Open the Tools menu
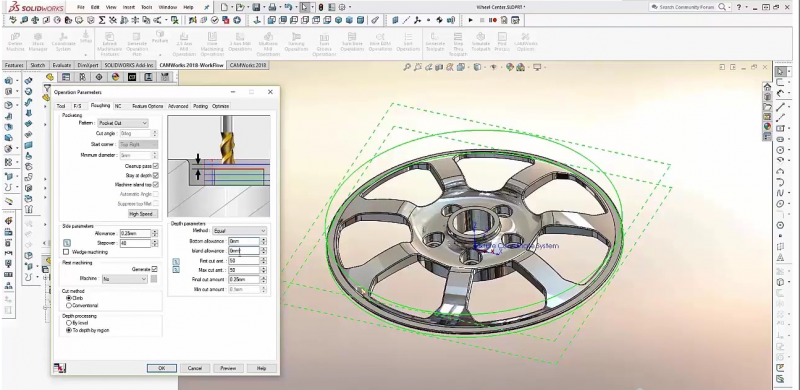Viewport: 800px width, 390px height. coord(146,7)
